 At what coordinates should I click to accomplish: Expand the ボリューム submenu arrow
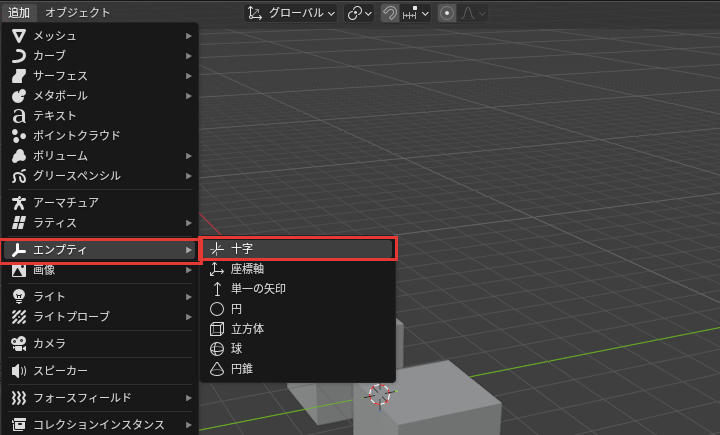coord(188,156)
